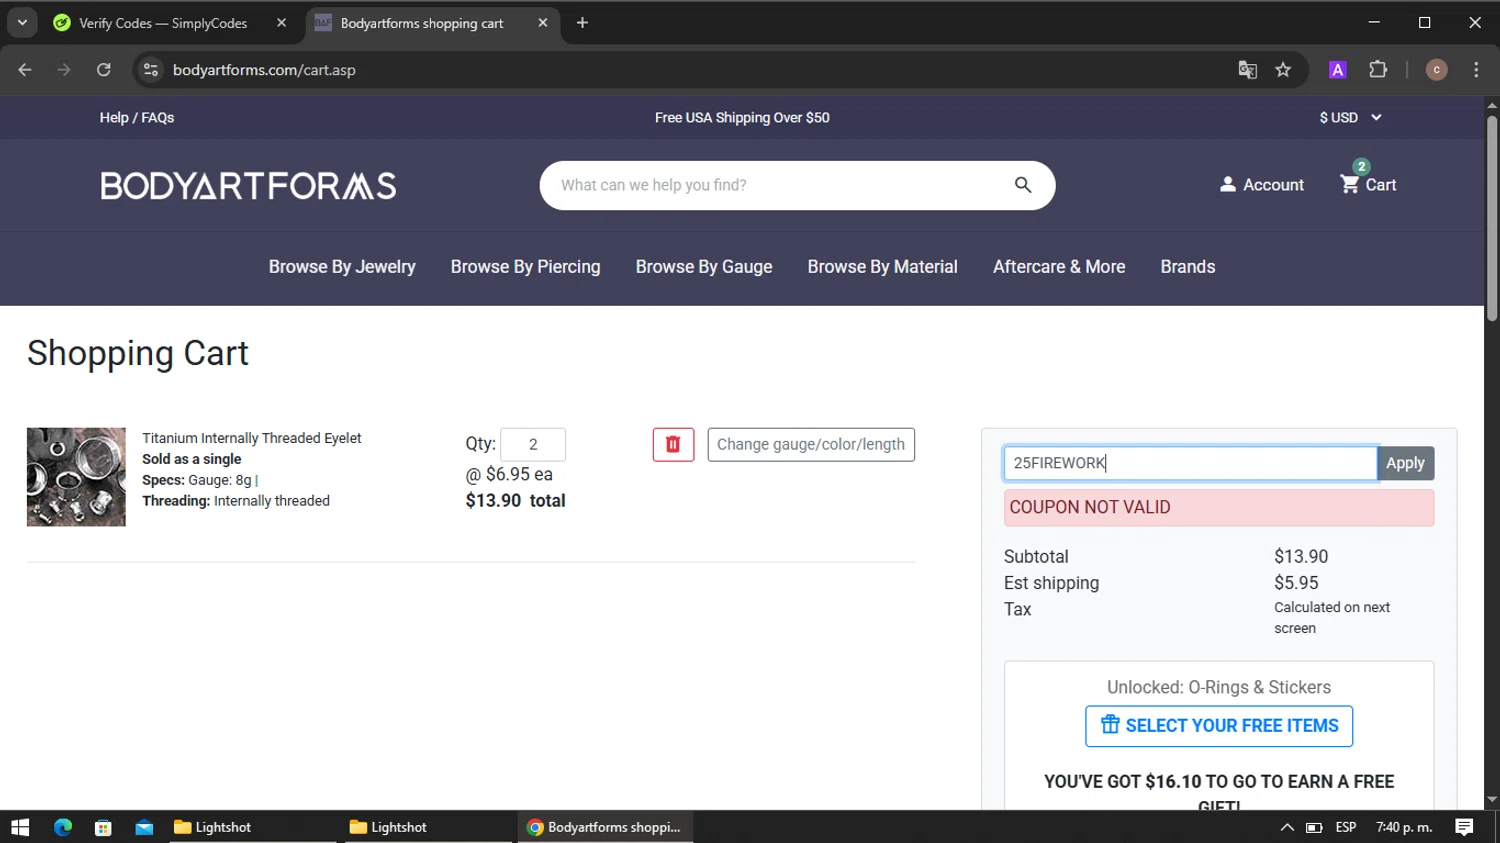Open the second Lightshot taskbar window
The image size is (1500, 843).
click(428, 827)
